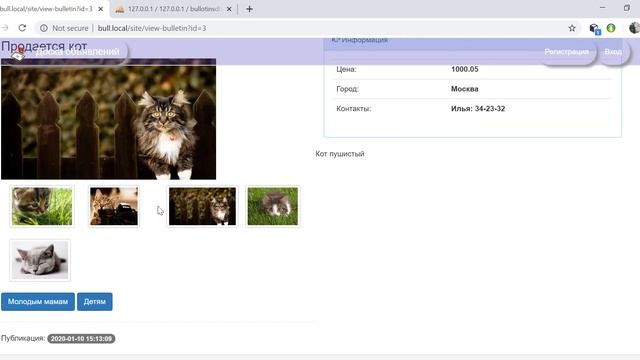Select the cat with camera thumbnail
This screenshot has width=640, height=360.
(114, 206)
